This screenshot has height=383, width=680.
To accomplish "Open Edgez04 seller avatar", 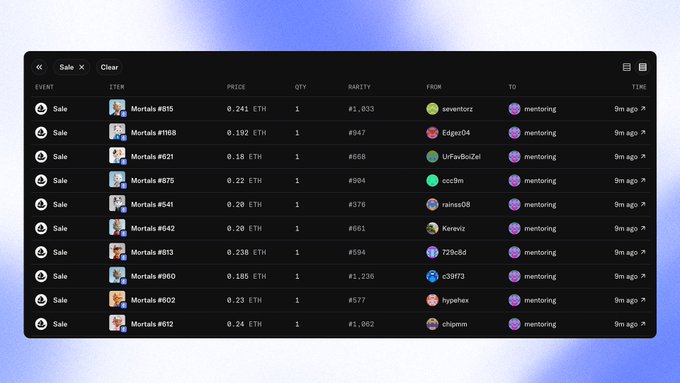I will point(432,133).
